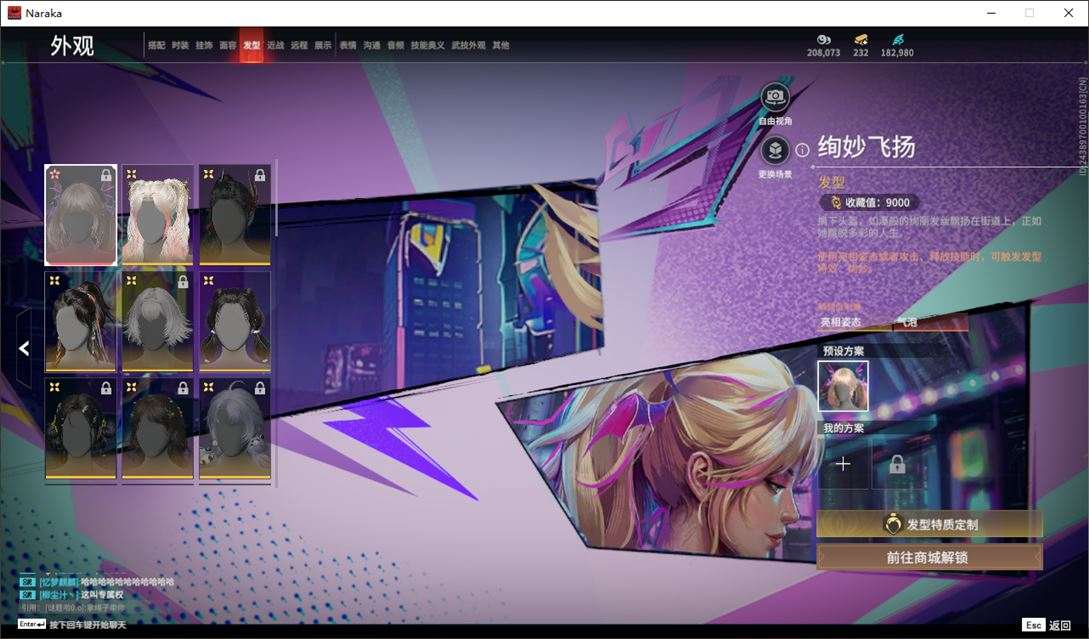This screenshot has height=639, width=1089.
Task: Click the left arrow to collapse the list
Action: tap(24, 348)
